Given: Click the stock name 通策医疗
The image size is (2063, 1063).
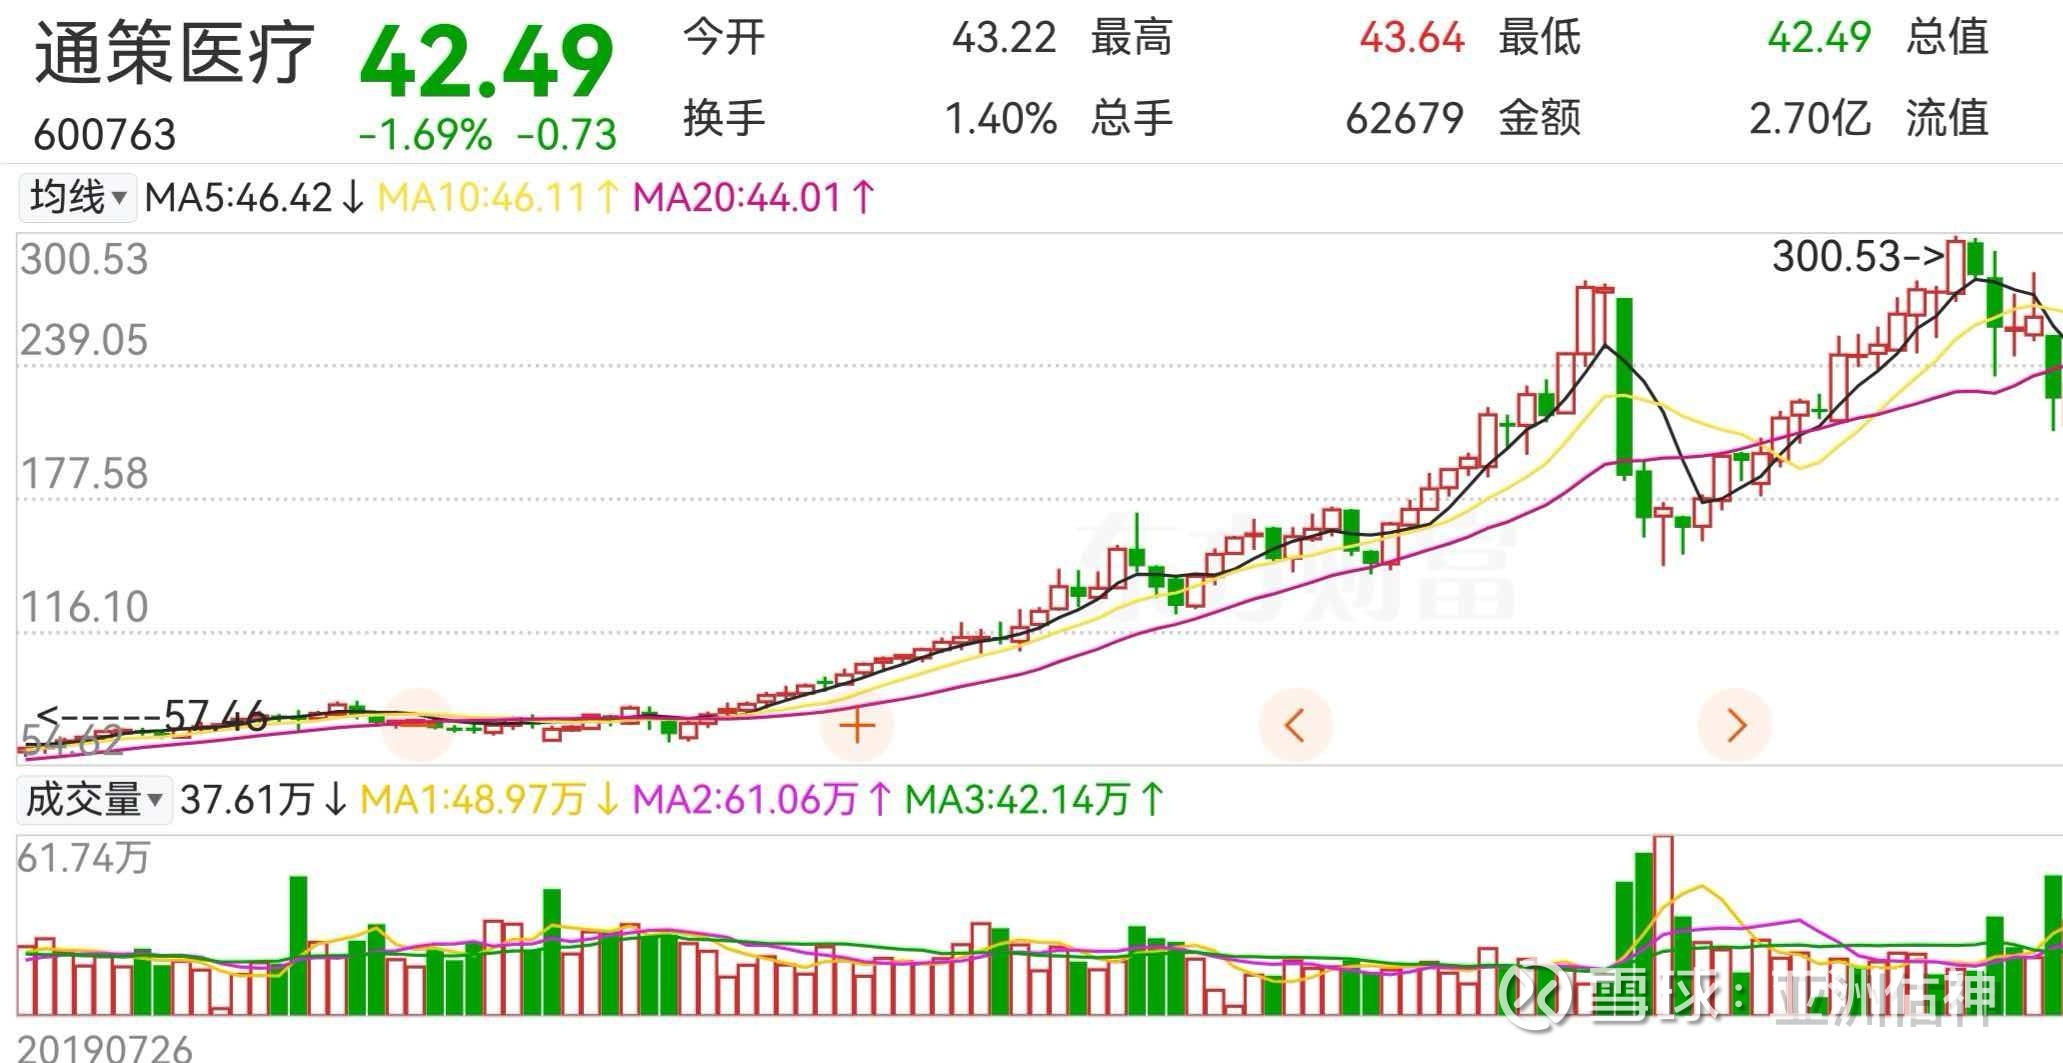Looking at the screenshot, I should tap(175, 52).
